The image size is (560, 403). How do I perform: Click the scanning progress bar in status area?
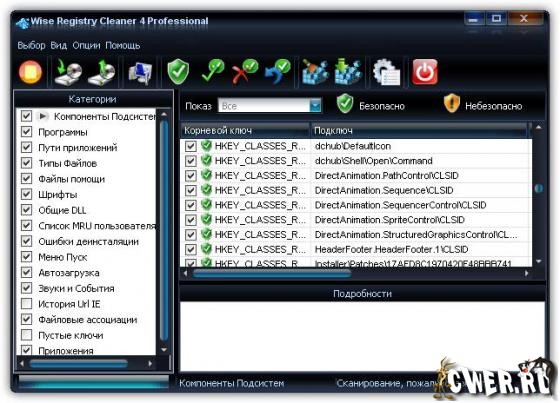pos(94,383)
